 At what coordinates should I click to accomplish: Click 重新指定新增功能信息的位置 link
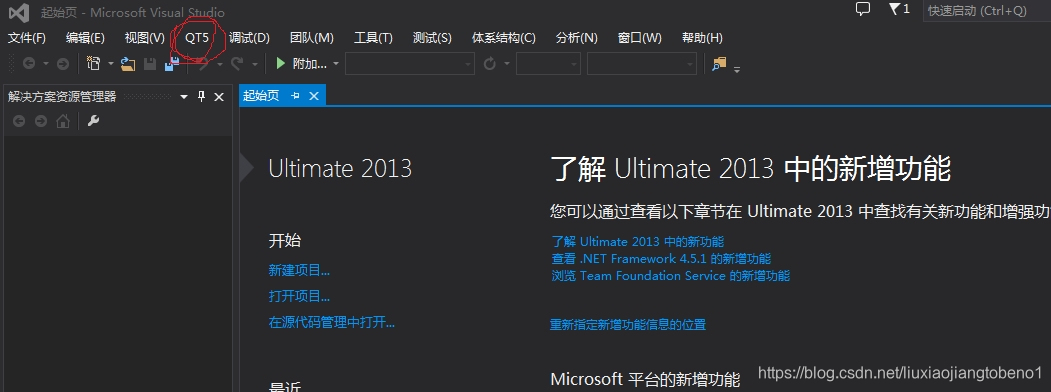[x=628, y=325]
